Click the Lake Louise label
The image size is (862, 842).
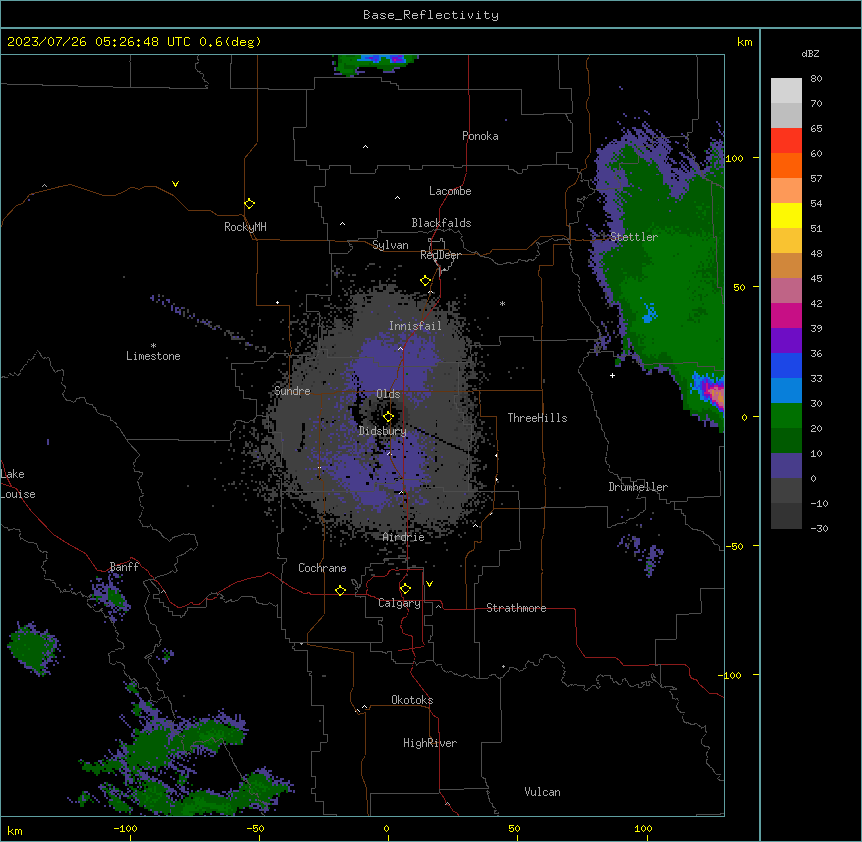click(x=18, y=484)
